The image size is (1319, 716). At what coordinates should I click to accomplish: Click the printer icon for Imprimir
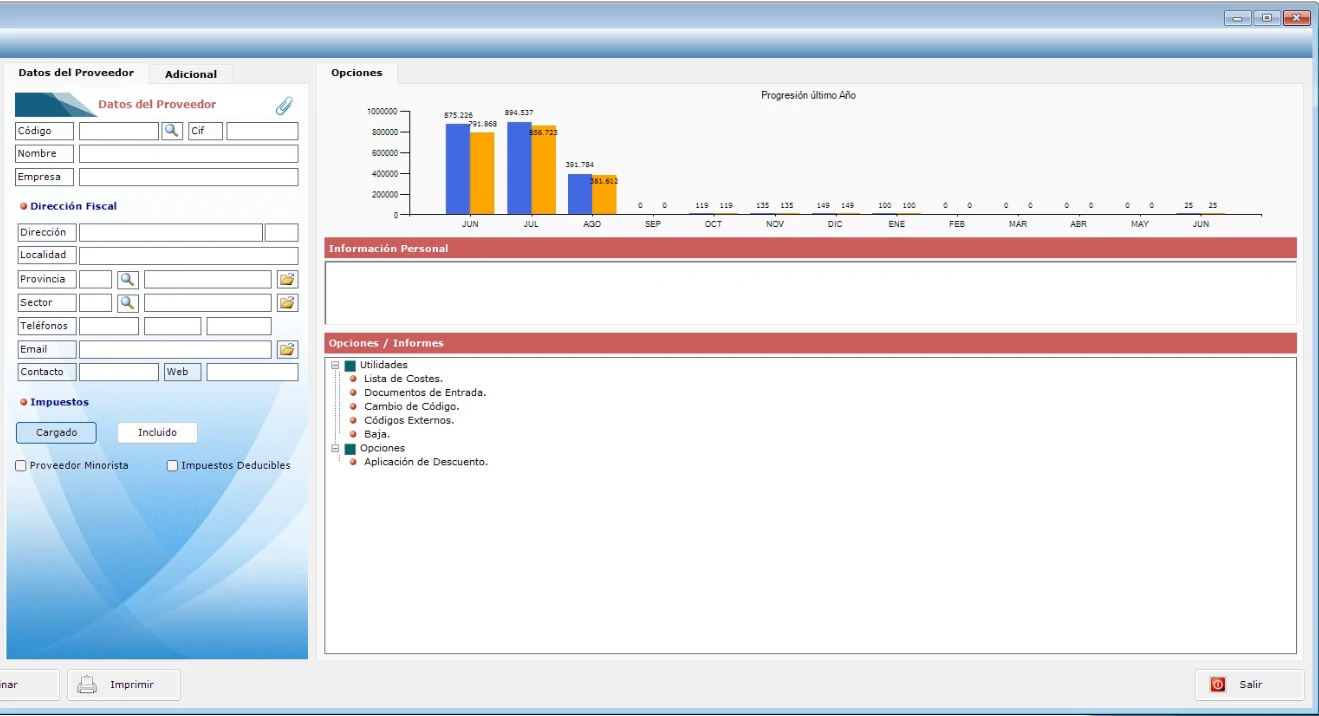coord(87,685)
